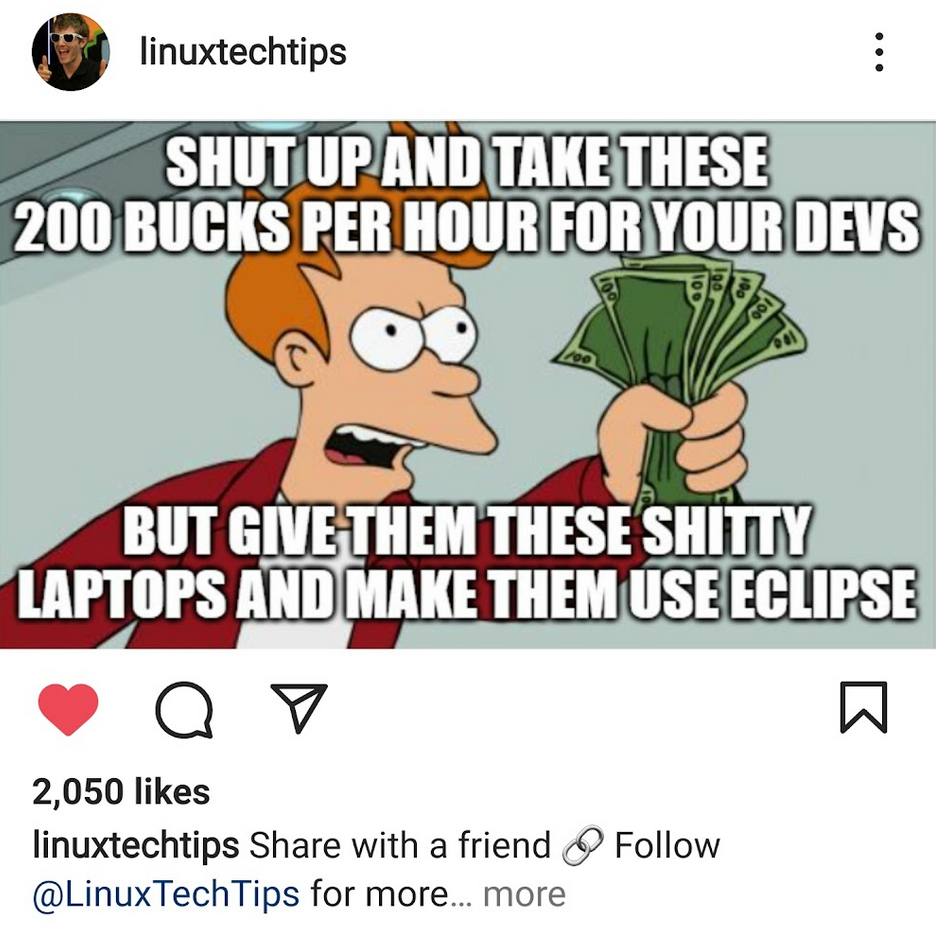Screen dimensions: 936x925
Task: Open the three-dot post options menu
Action: 879,52
